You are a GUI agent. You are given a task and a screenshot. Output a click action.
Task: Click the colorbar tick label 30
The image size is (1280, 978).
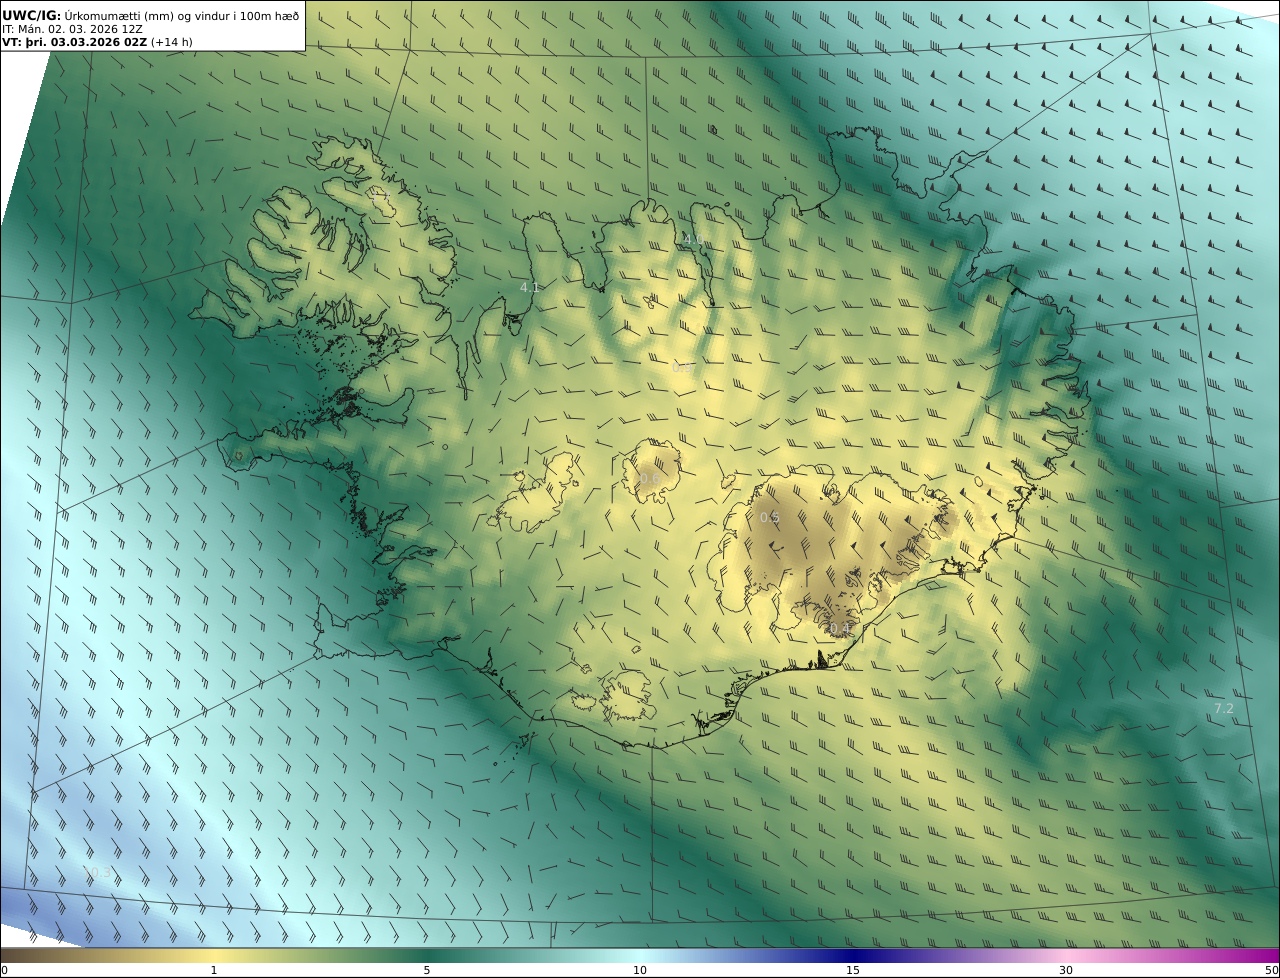pos(1066,970)
